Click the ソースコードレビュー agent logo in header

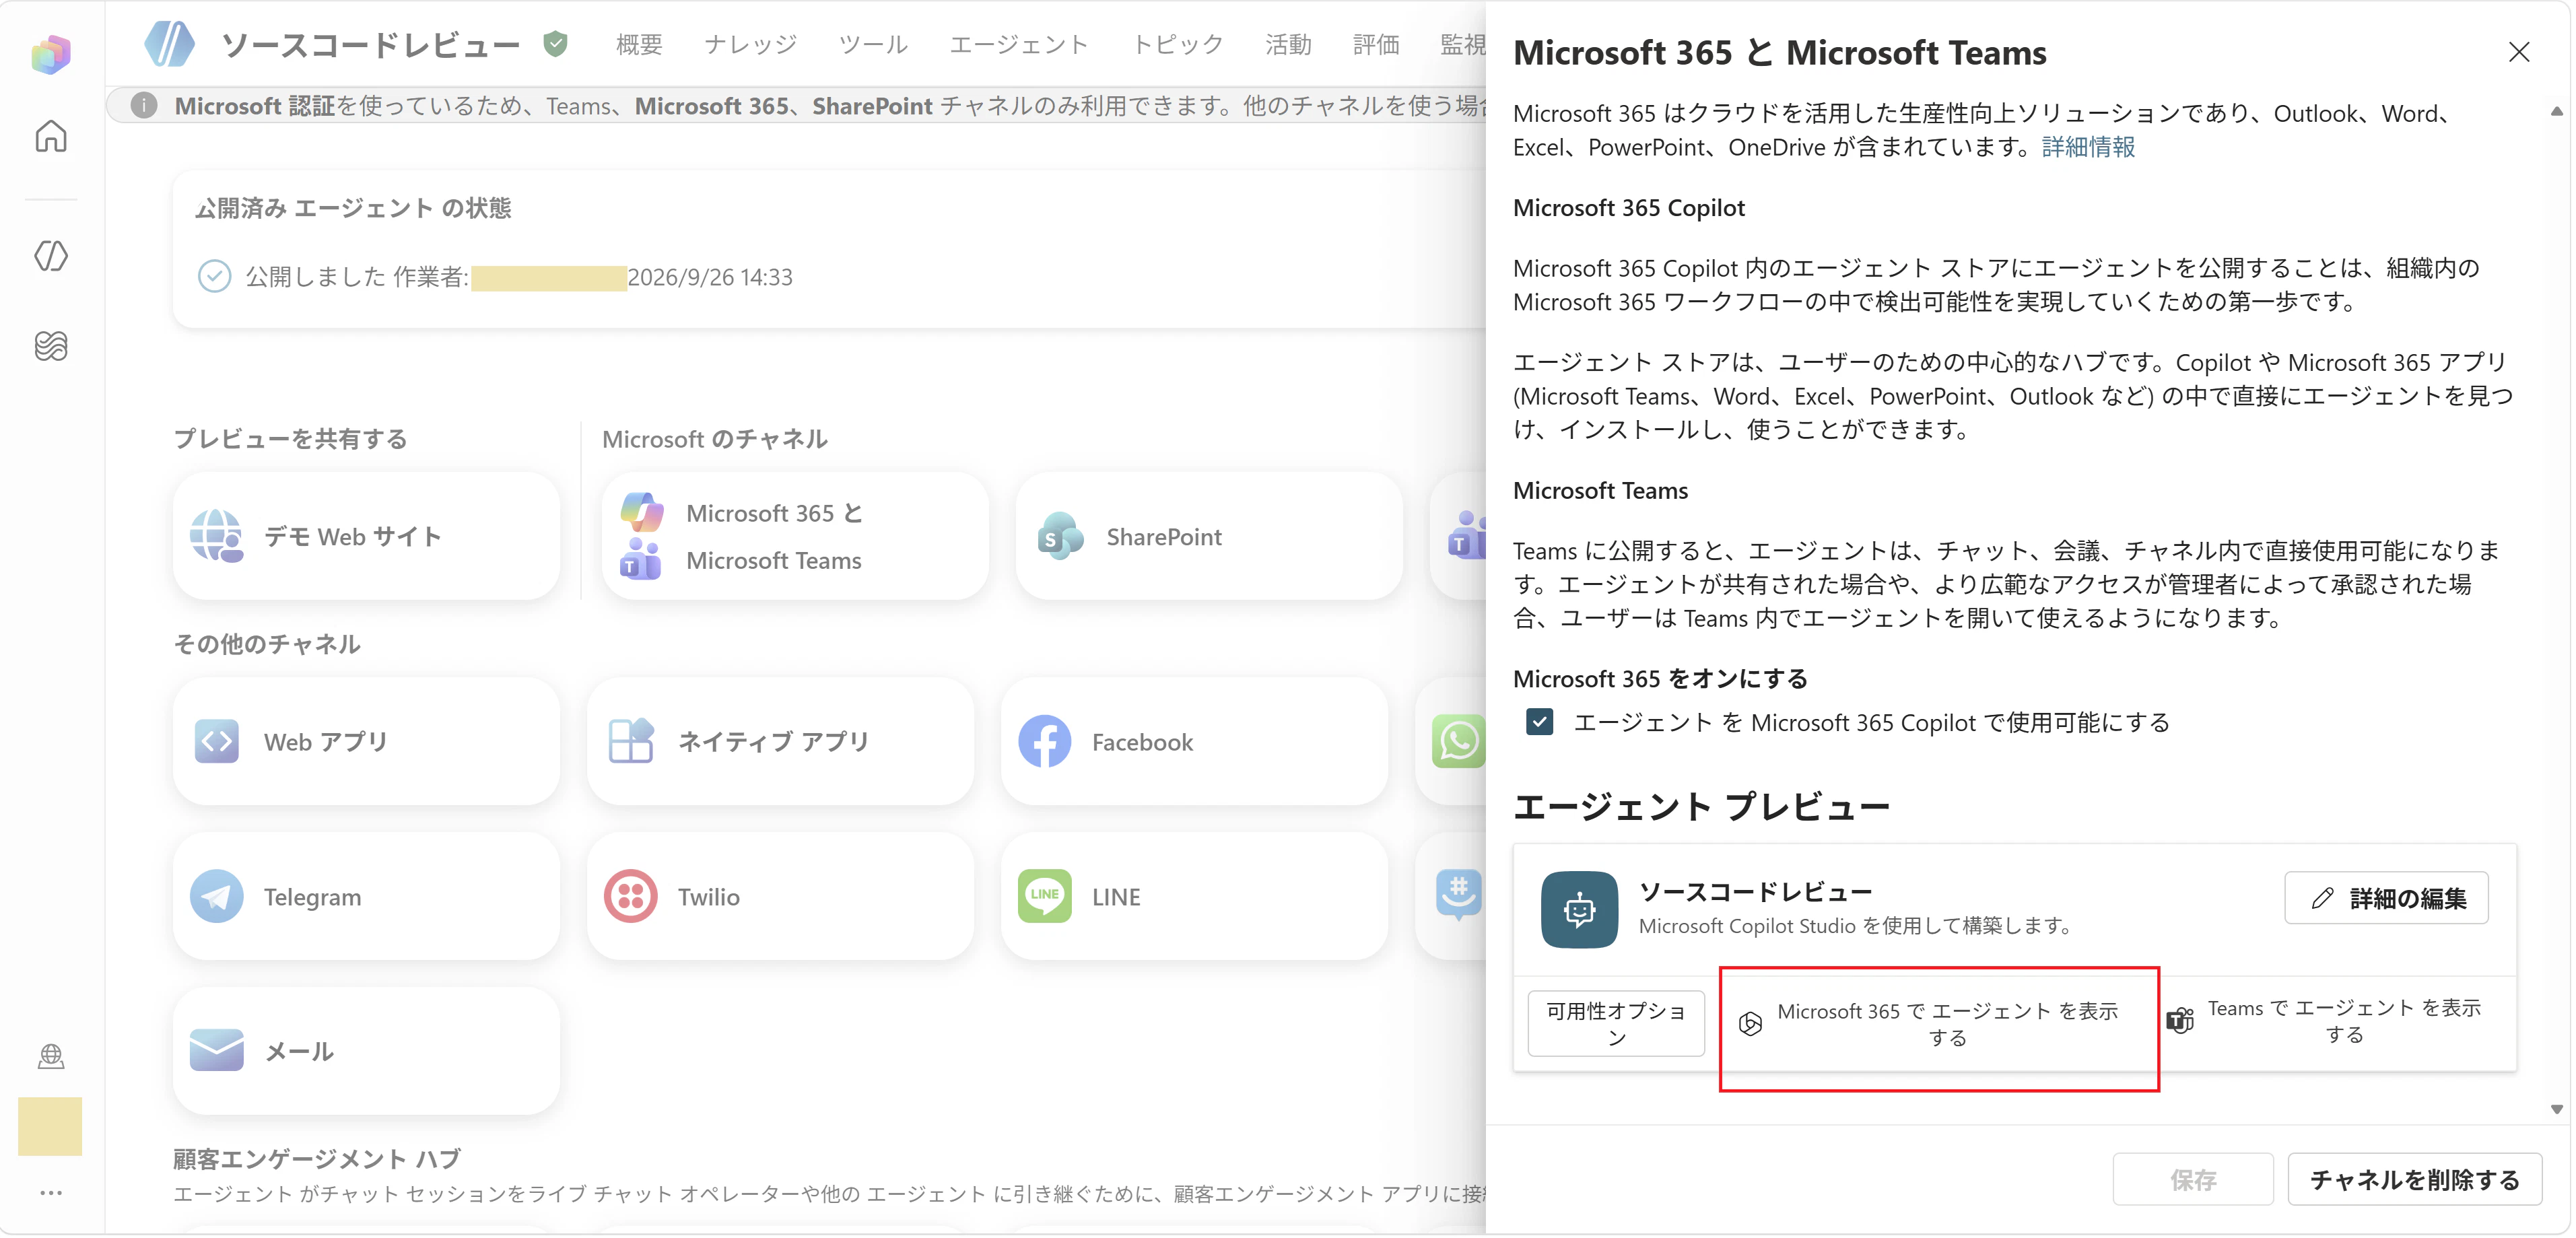tap(170, 44)
